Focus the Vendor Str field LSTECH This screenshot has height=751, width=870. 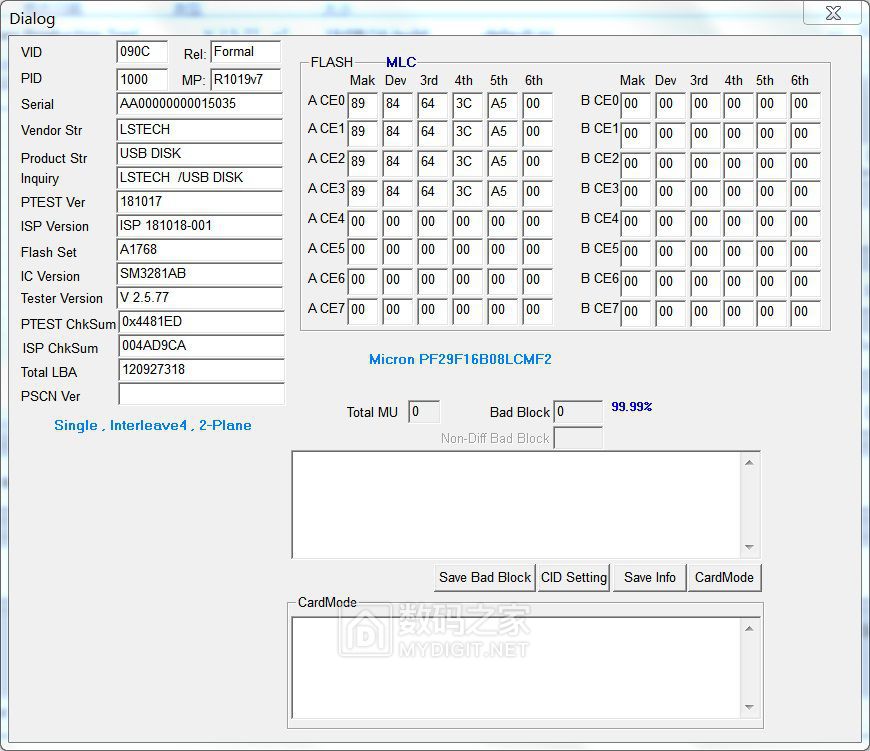point(199,130)
